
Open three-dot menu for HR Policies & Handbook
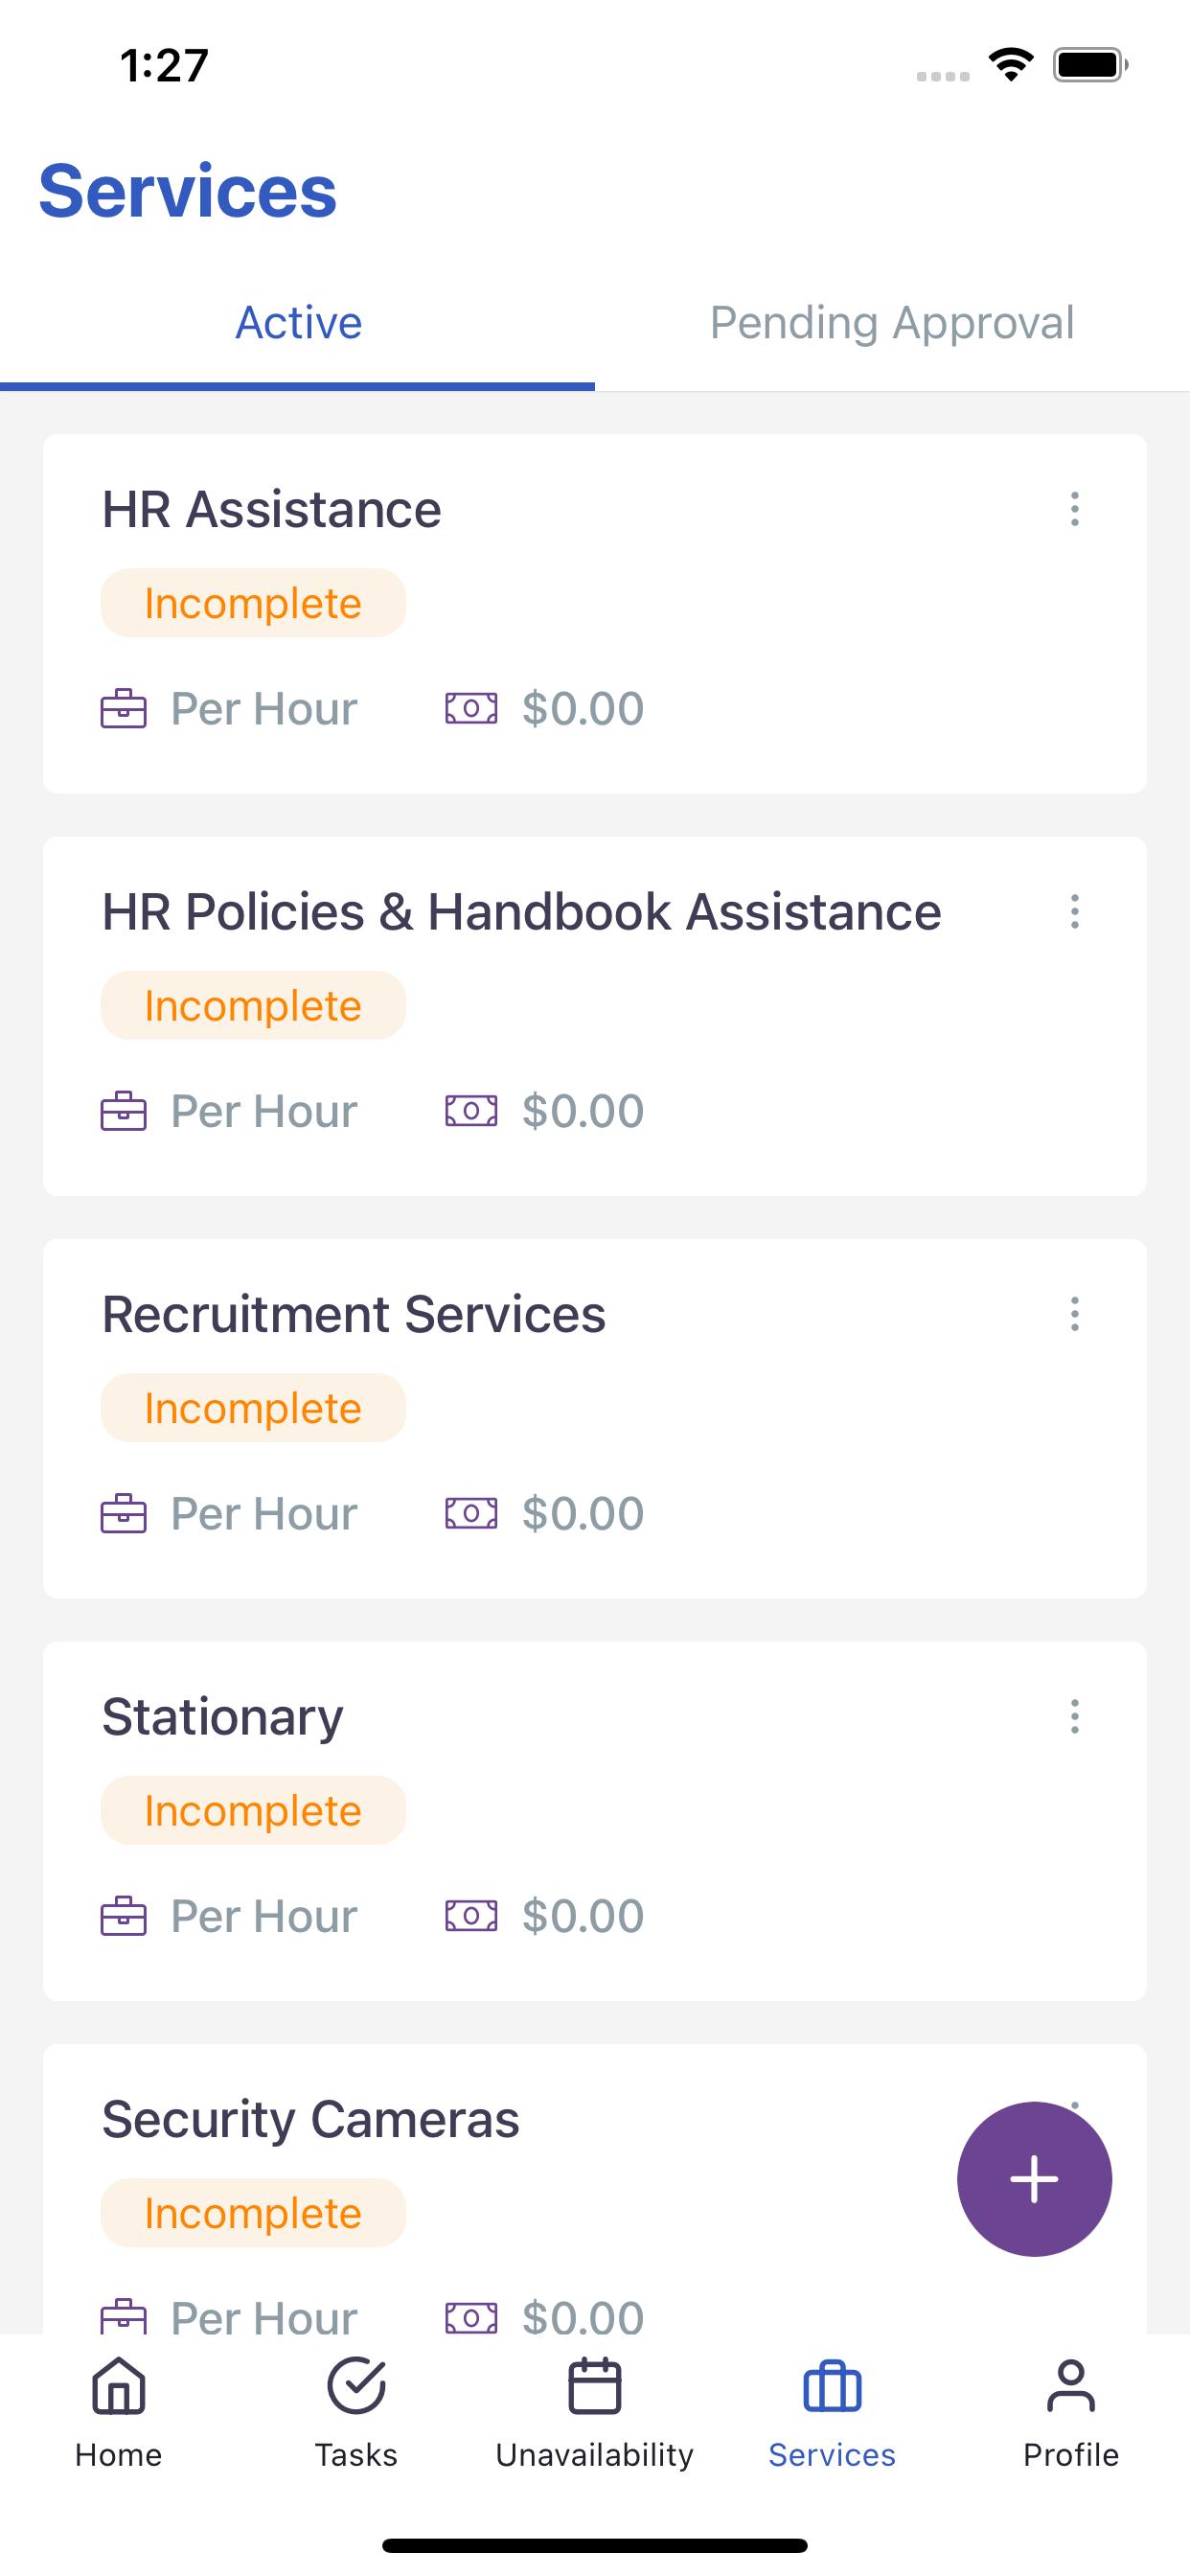(x=1075, y=911)
